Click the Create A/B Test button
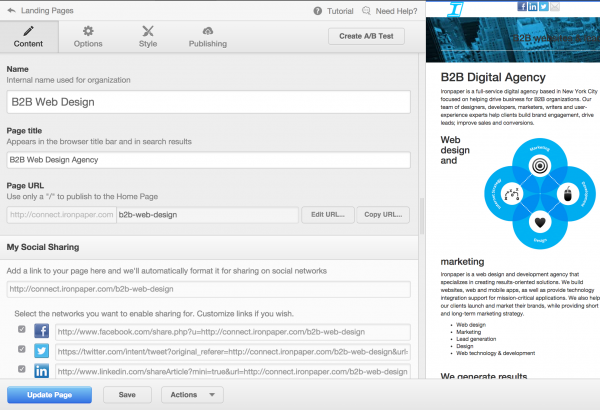This screenshot has width=600, height=410. pyautogui.click(x=366, y=36)
